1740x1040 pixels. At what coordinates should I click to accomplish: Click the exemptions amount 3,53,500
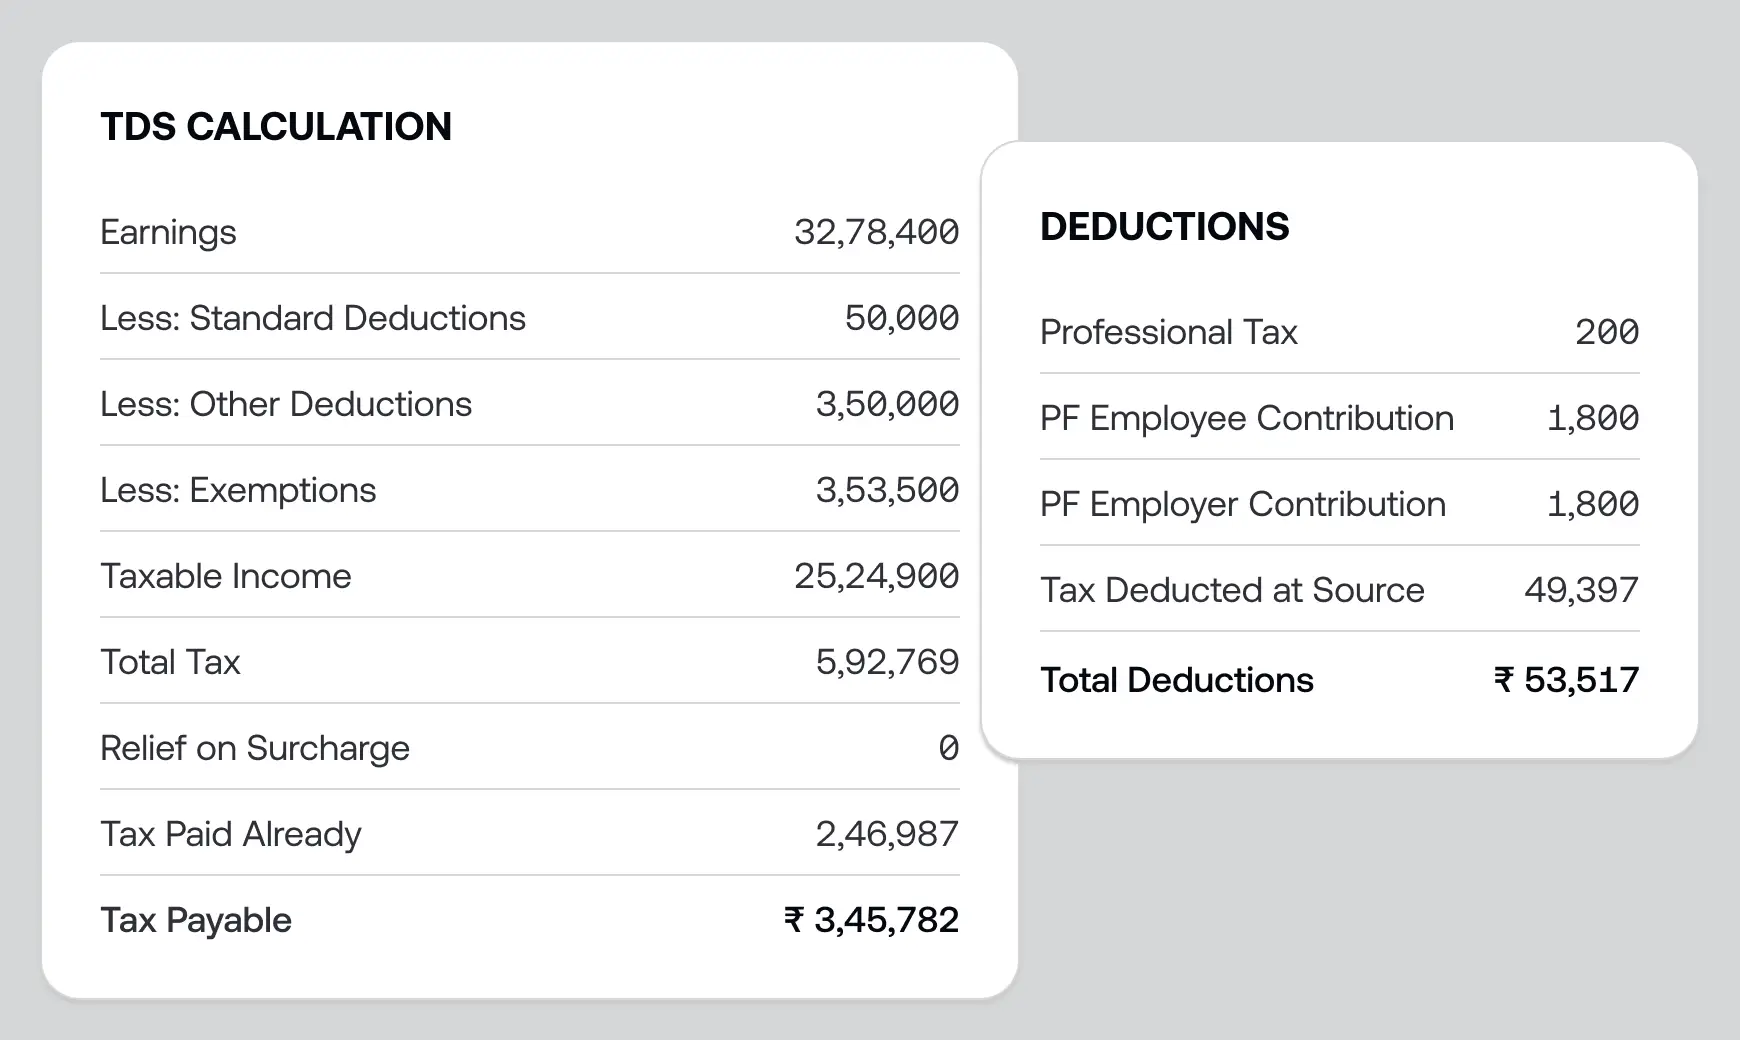tap(887, 490)
